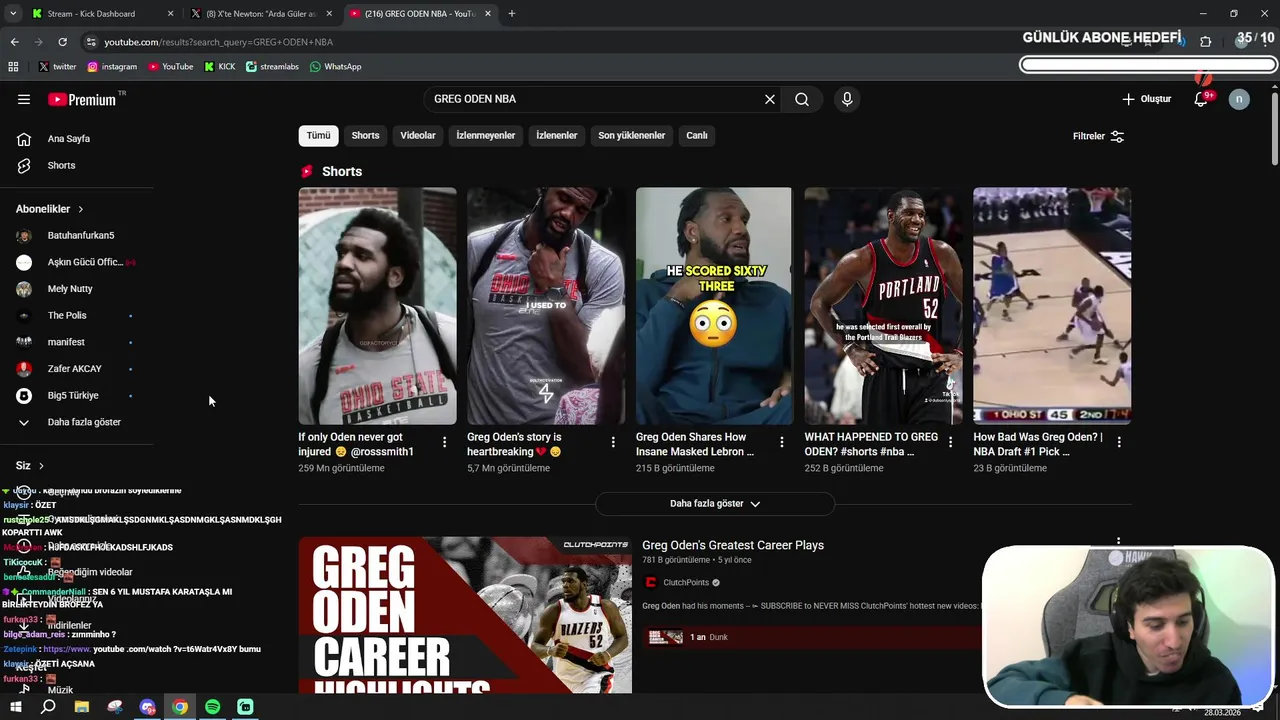This screenshot has height=720, width=1280.
Task: Select the İzlenmeyenler filter chip
Action: coord(486,135)
